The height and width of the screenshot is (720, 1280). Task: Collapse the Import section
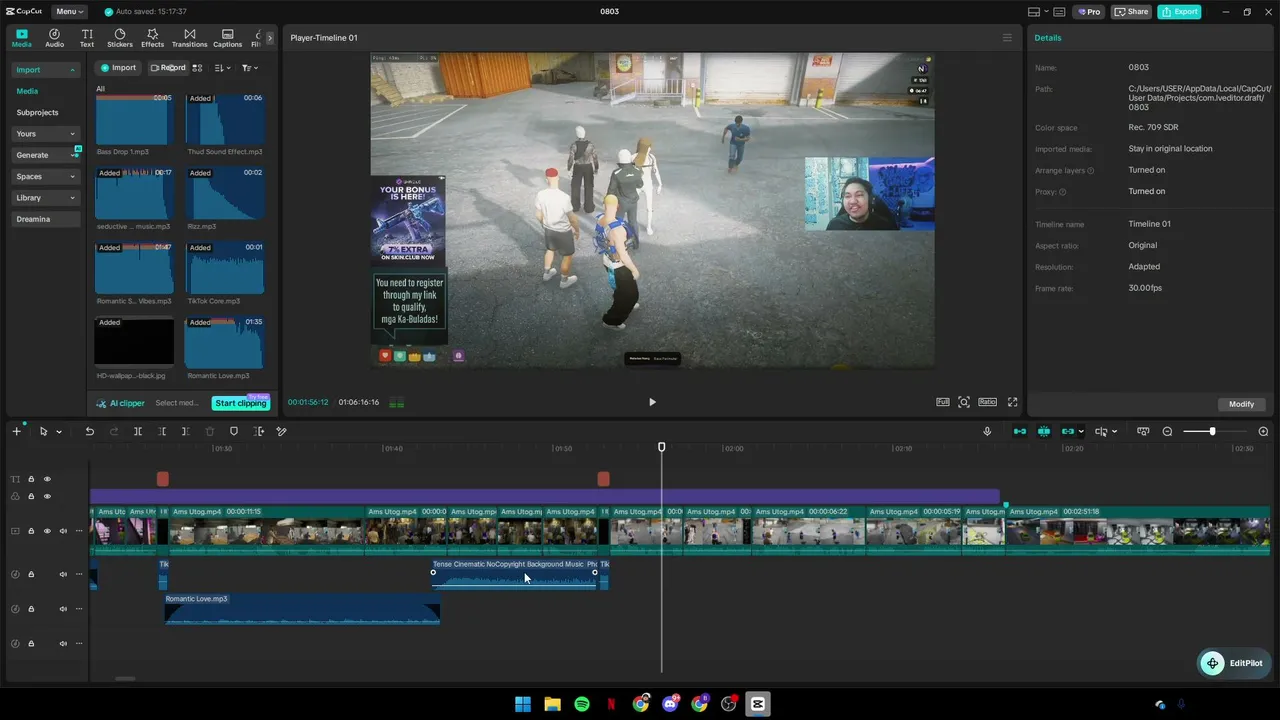pyautogui.click(x=45, y=70)
